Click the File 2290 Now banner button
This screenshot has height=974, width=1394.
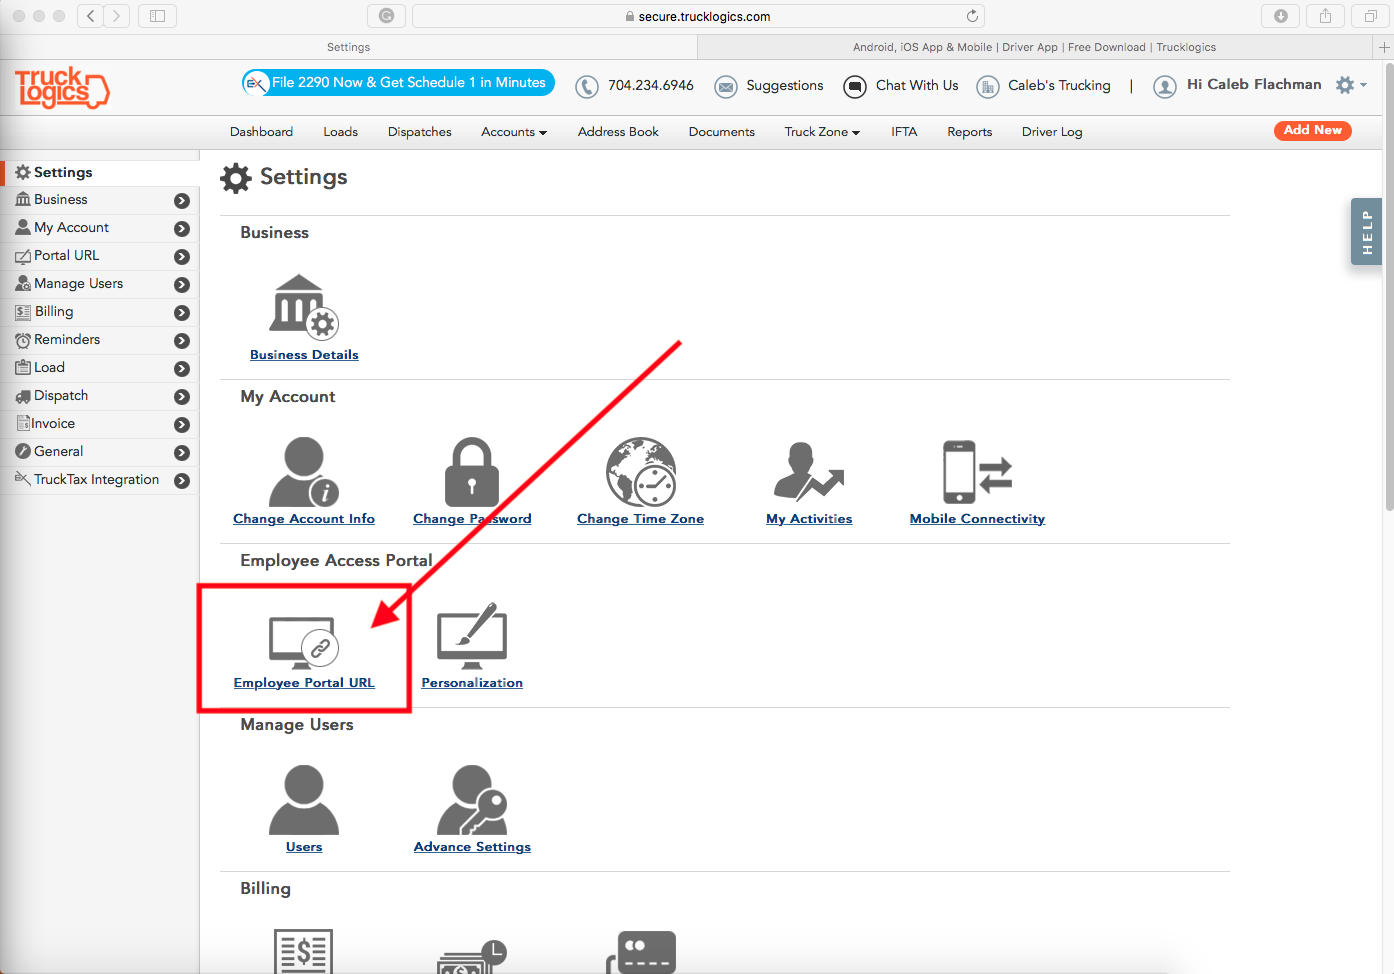(x=398, y=83)
